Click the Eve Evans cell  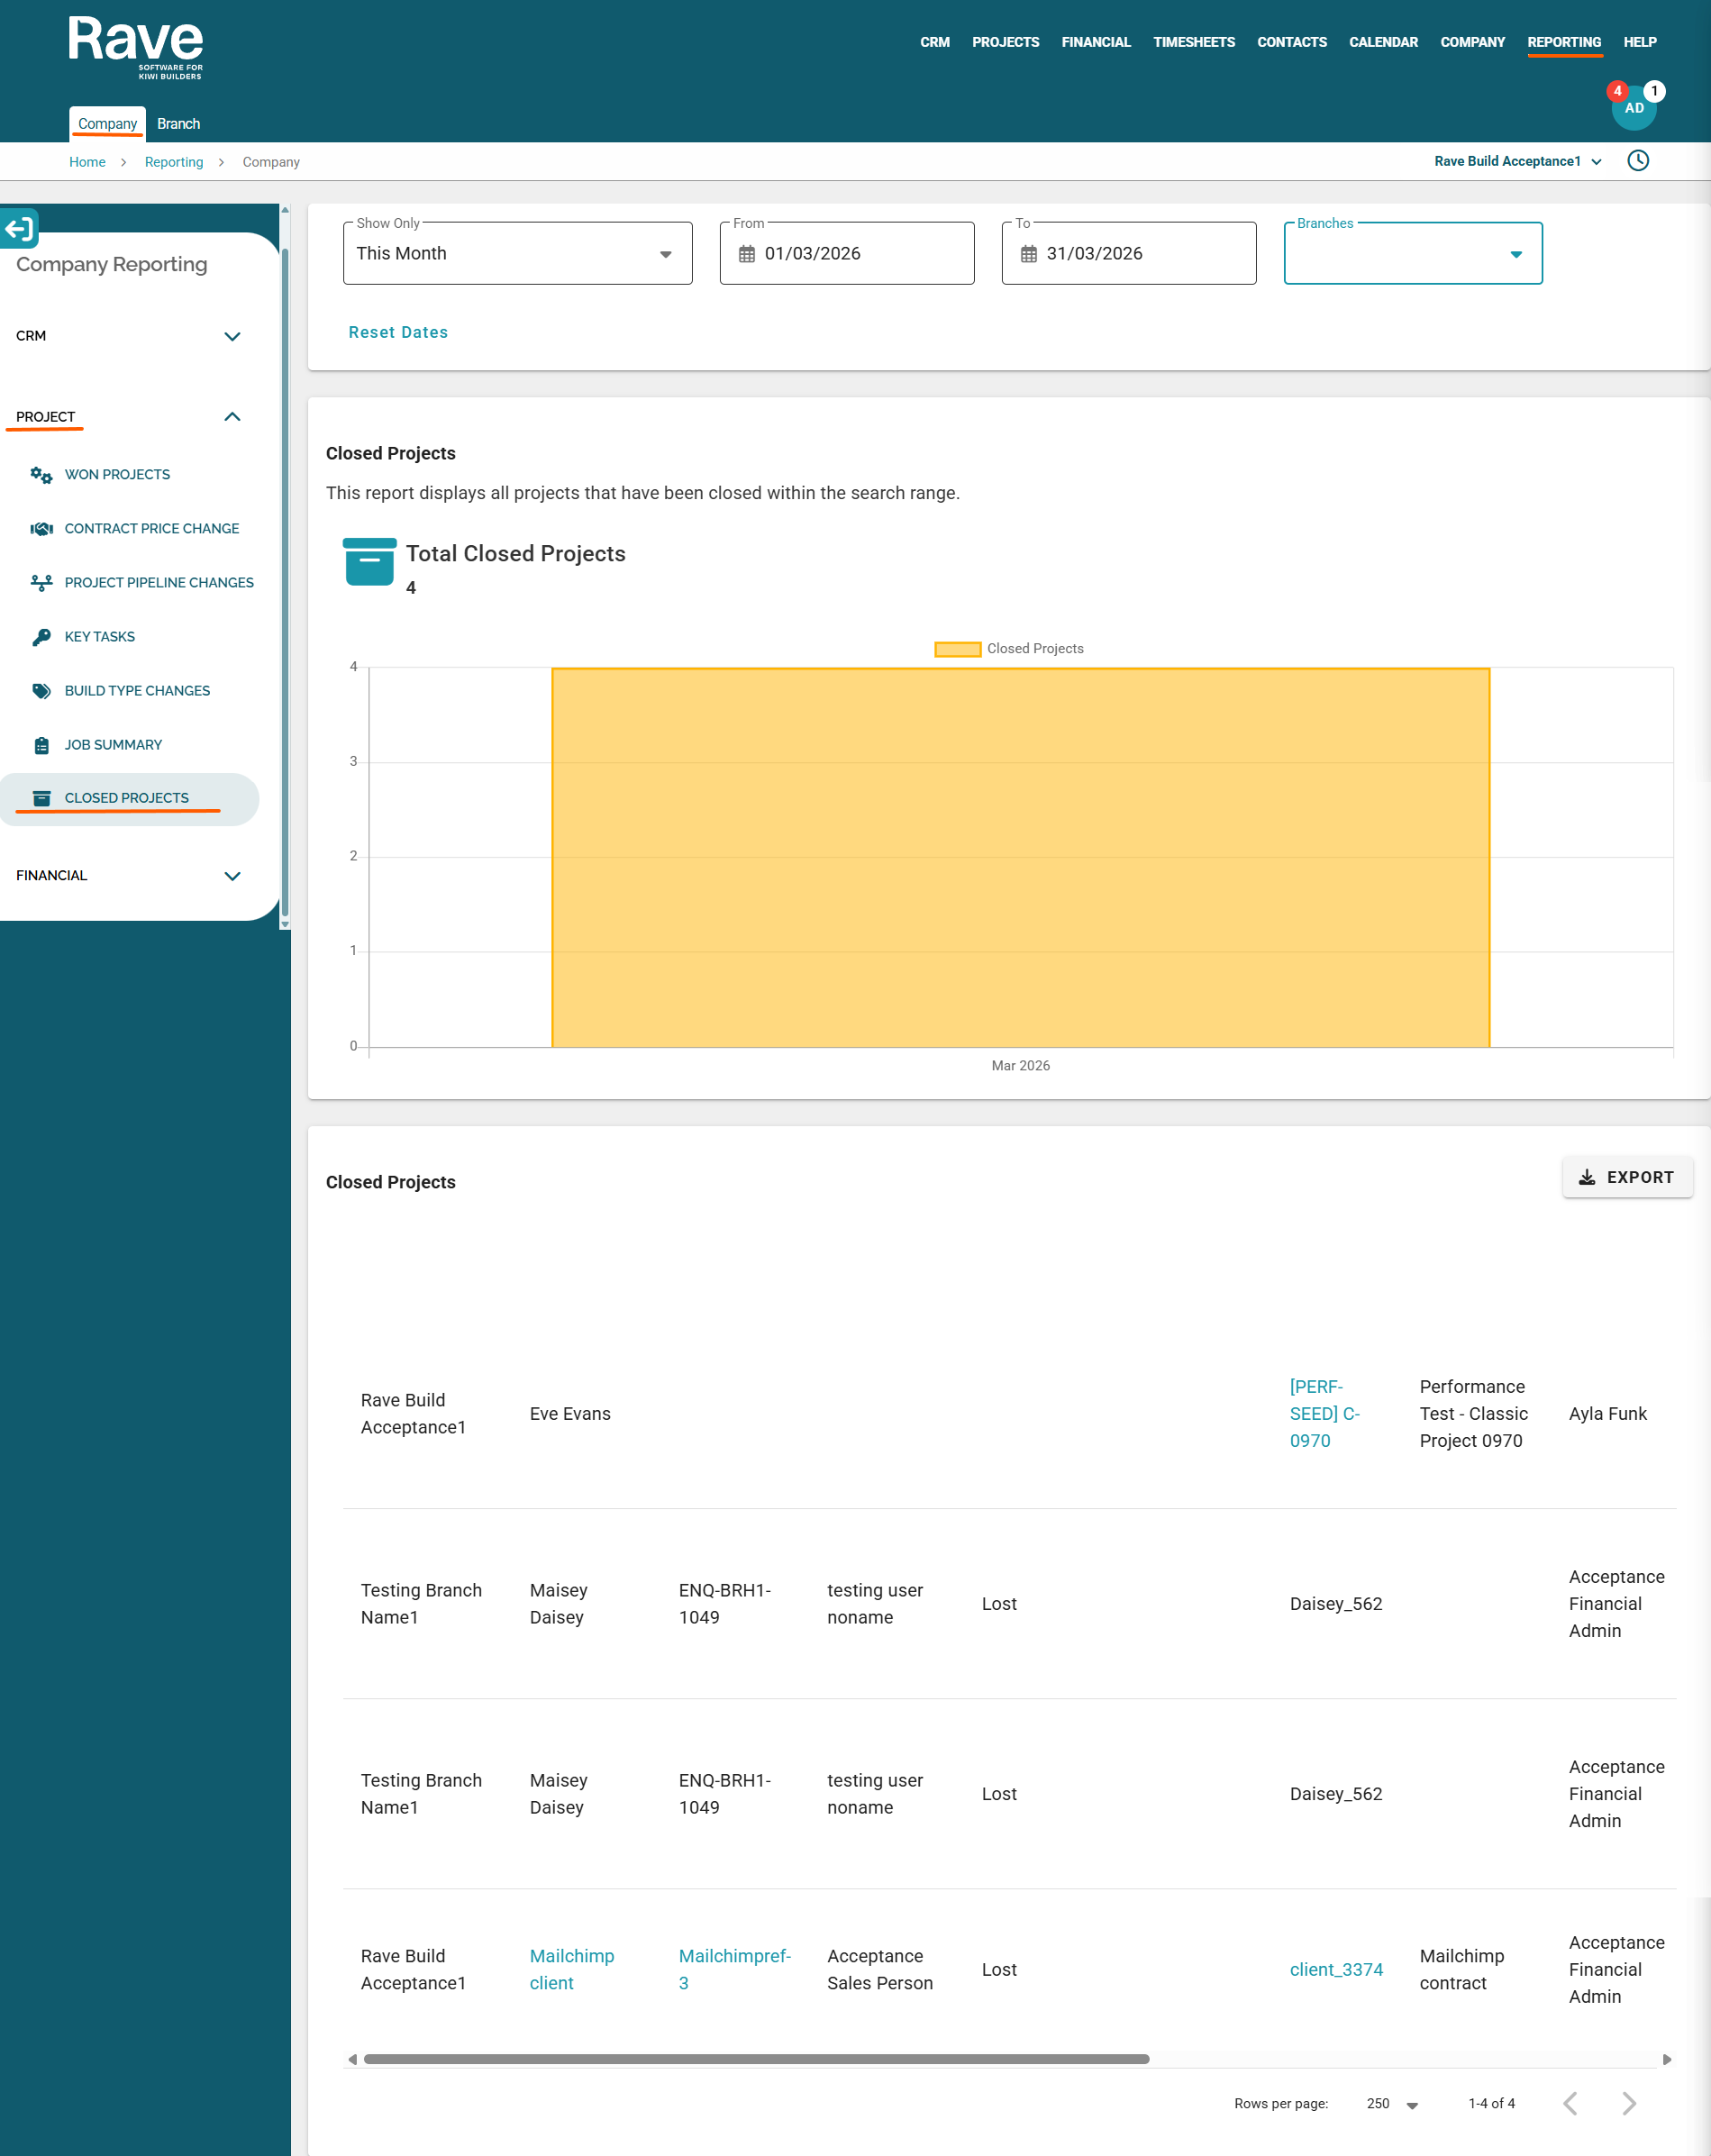point(570,1414)
